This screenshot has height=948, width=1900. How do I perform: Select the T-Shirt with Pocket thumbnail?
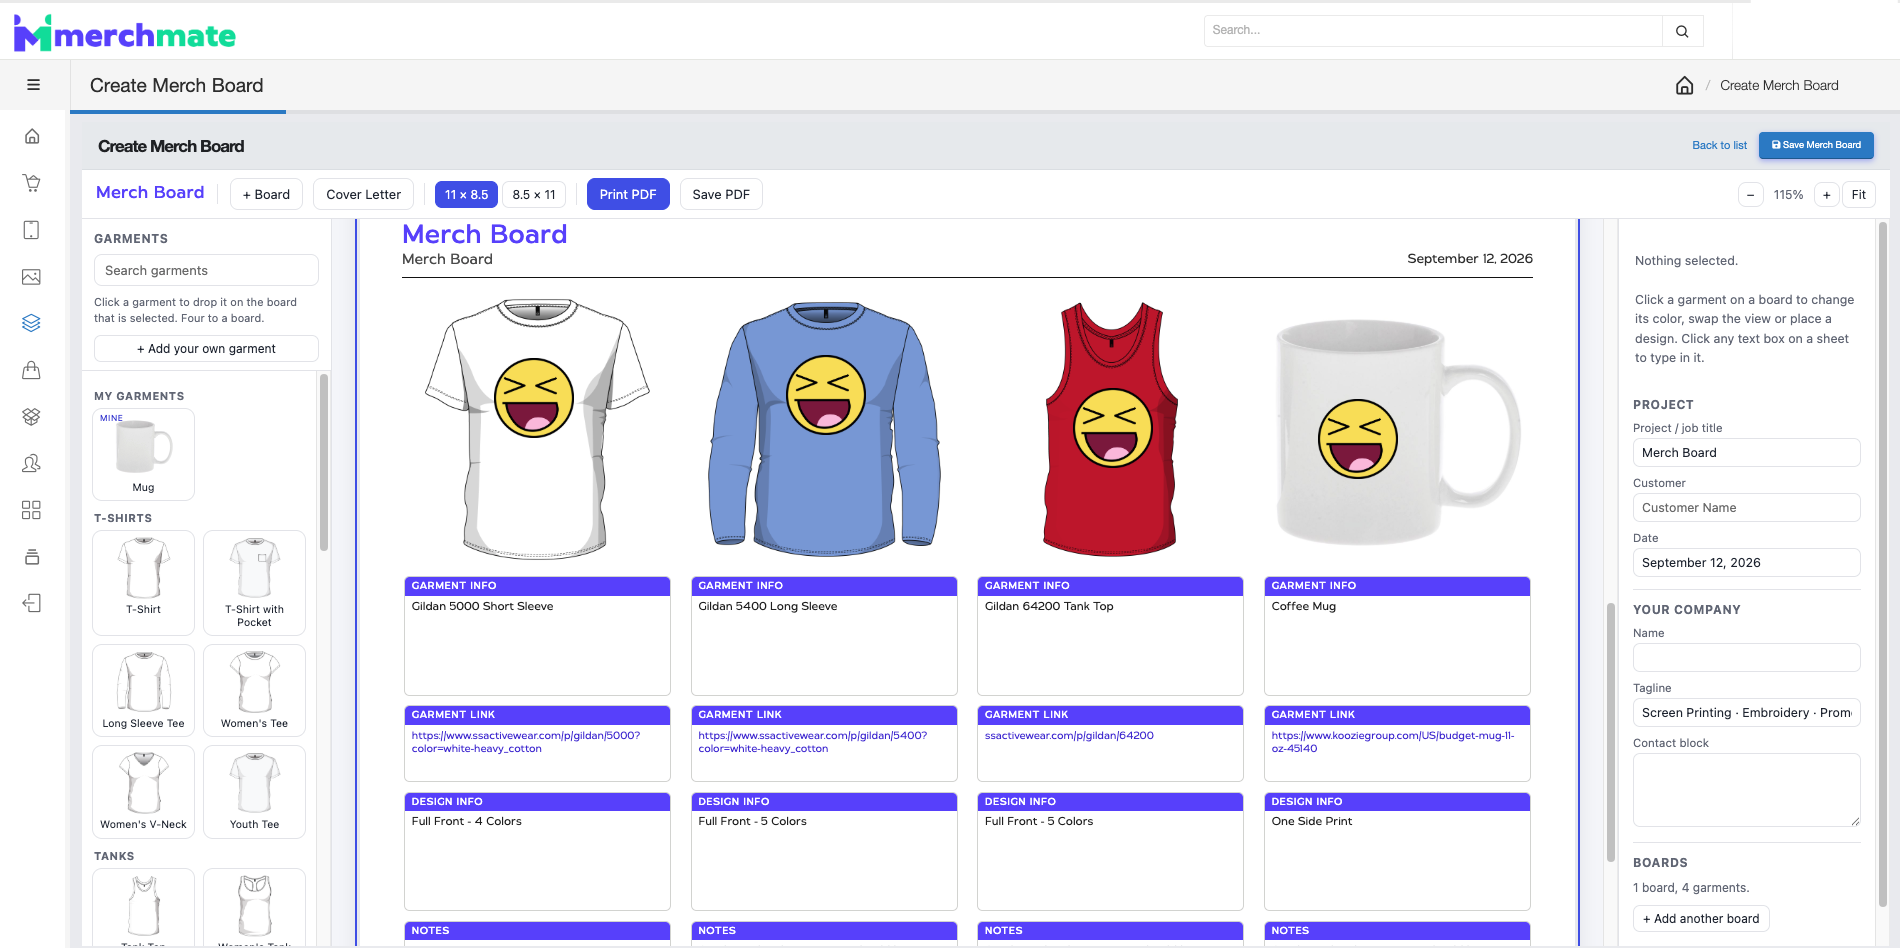pyautogui.click(x=254, y=582)
